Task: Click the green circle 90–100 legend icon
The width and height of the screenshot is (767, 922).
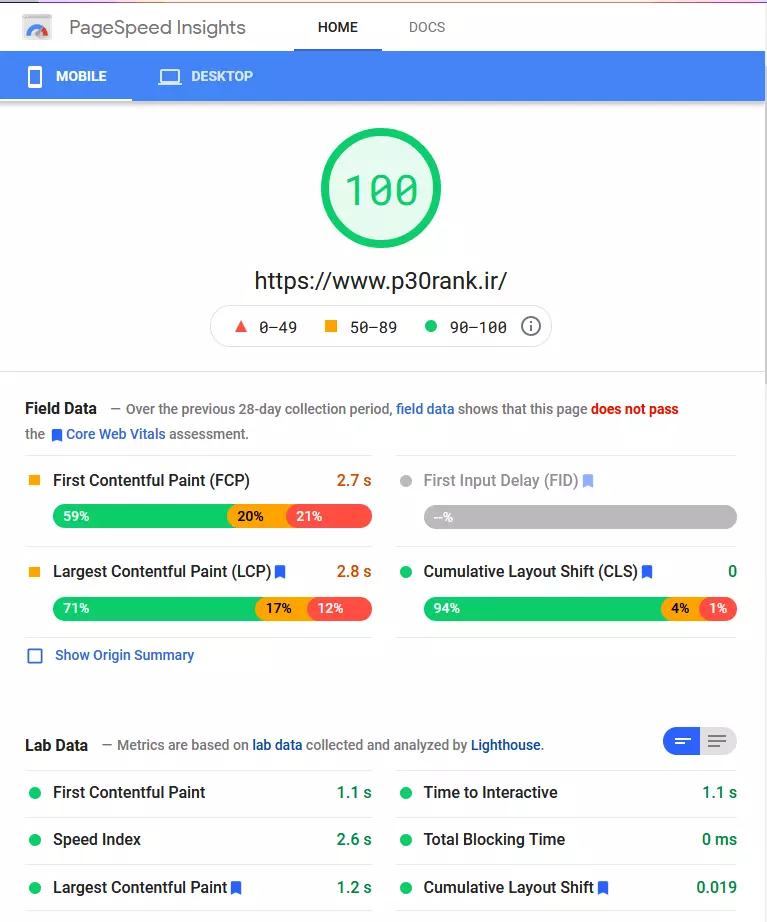Action: pos(431,326)
